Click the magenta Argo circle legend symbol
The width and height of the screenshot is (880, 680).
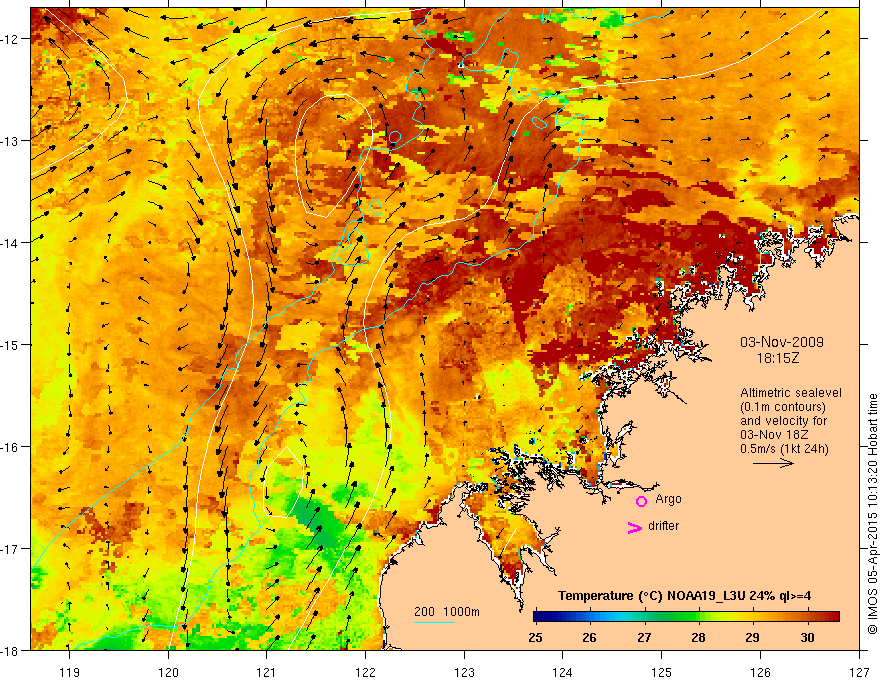click(x=641, y=501)
